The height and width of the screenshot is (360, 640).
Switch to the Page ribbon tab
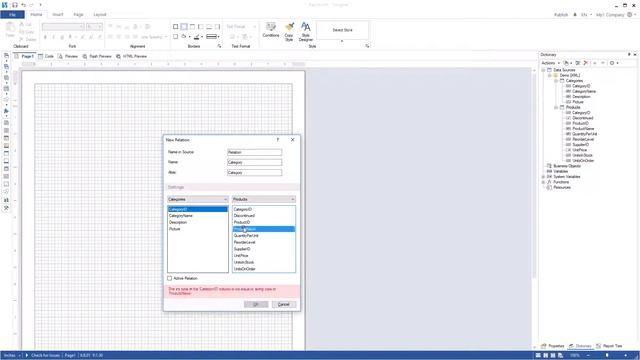pos(78,15)
